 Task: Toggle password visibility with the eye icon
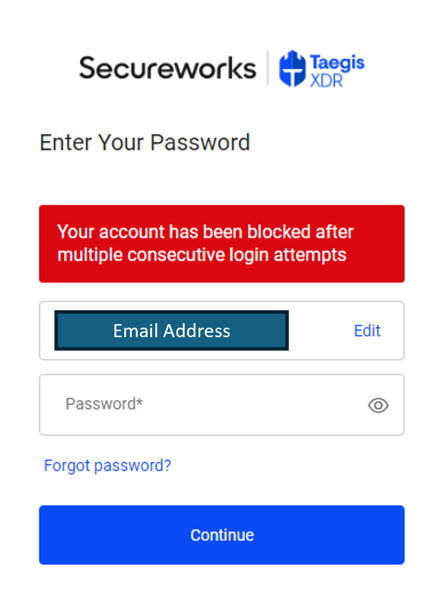tap(378, 405)
